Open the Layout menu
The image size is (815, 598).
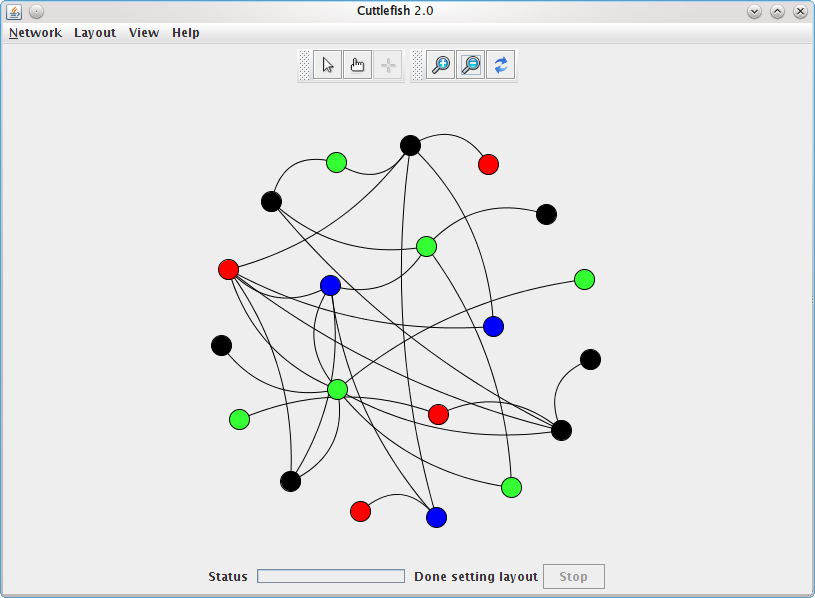[95, 33]
